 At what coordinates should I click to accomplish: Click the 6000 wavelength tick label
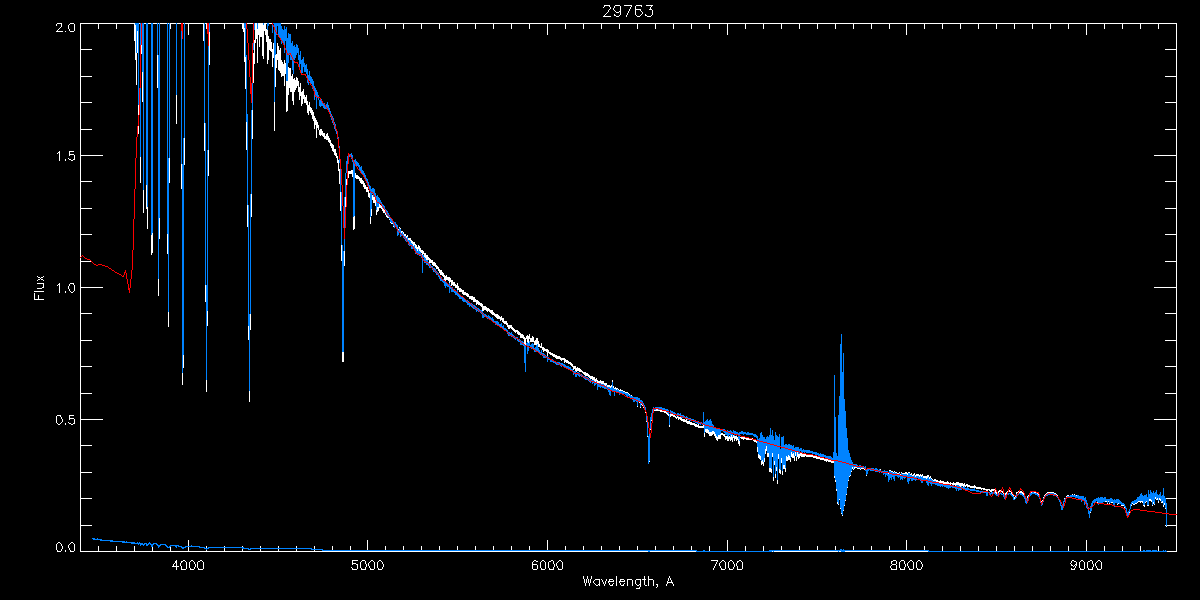click(547, 565)
